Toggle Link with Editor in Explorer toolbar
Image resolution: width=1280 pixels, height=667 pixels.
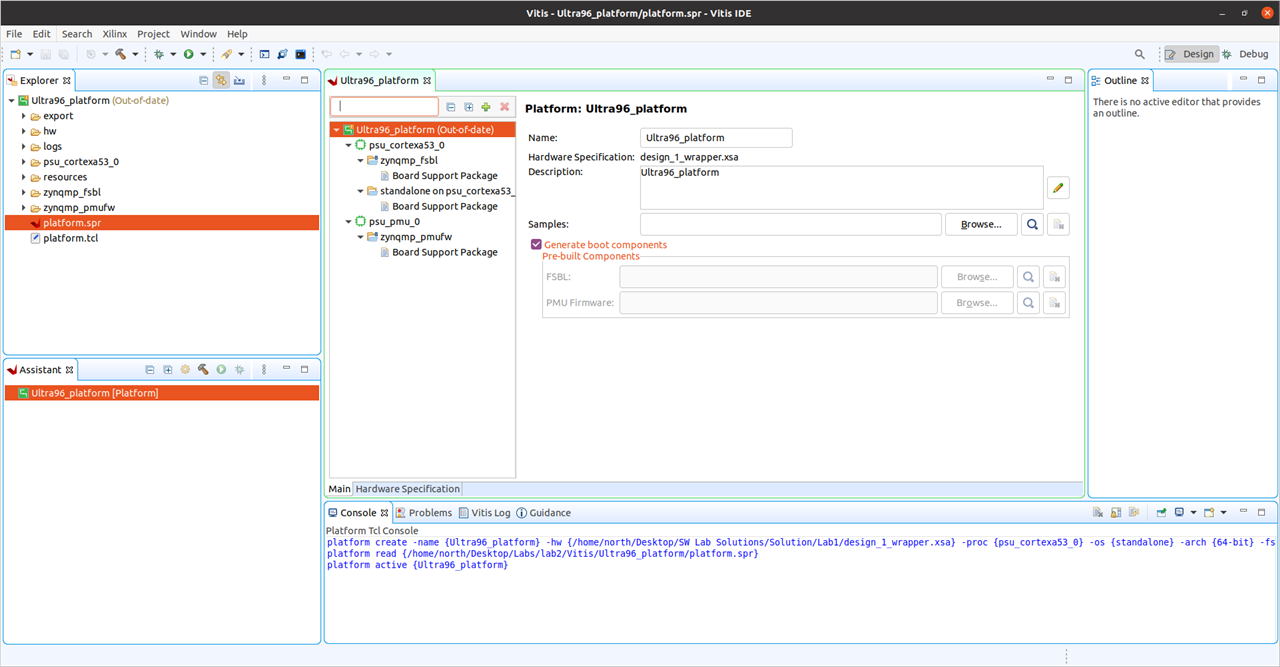coord(221,81)
